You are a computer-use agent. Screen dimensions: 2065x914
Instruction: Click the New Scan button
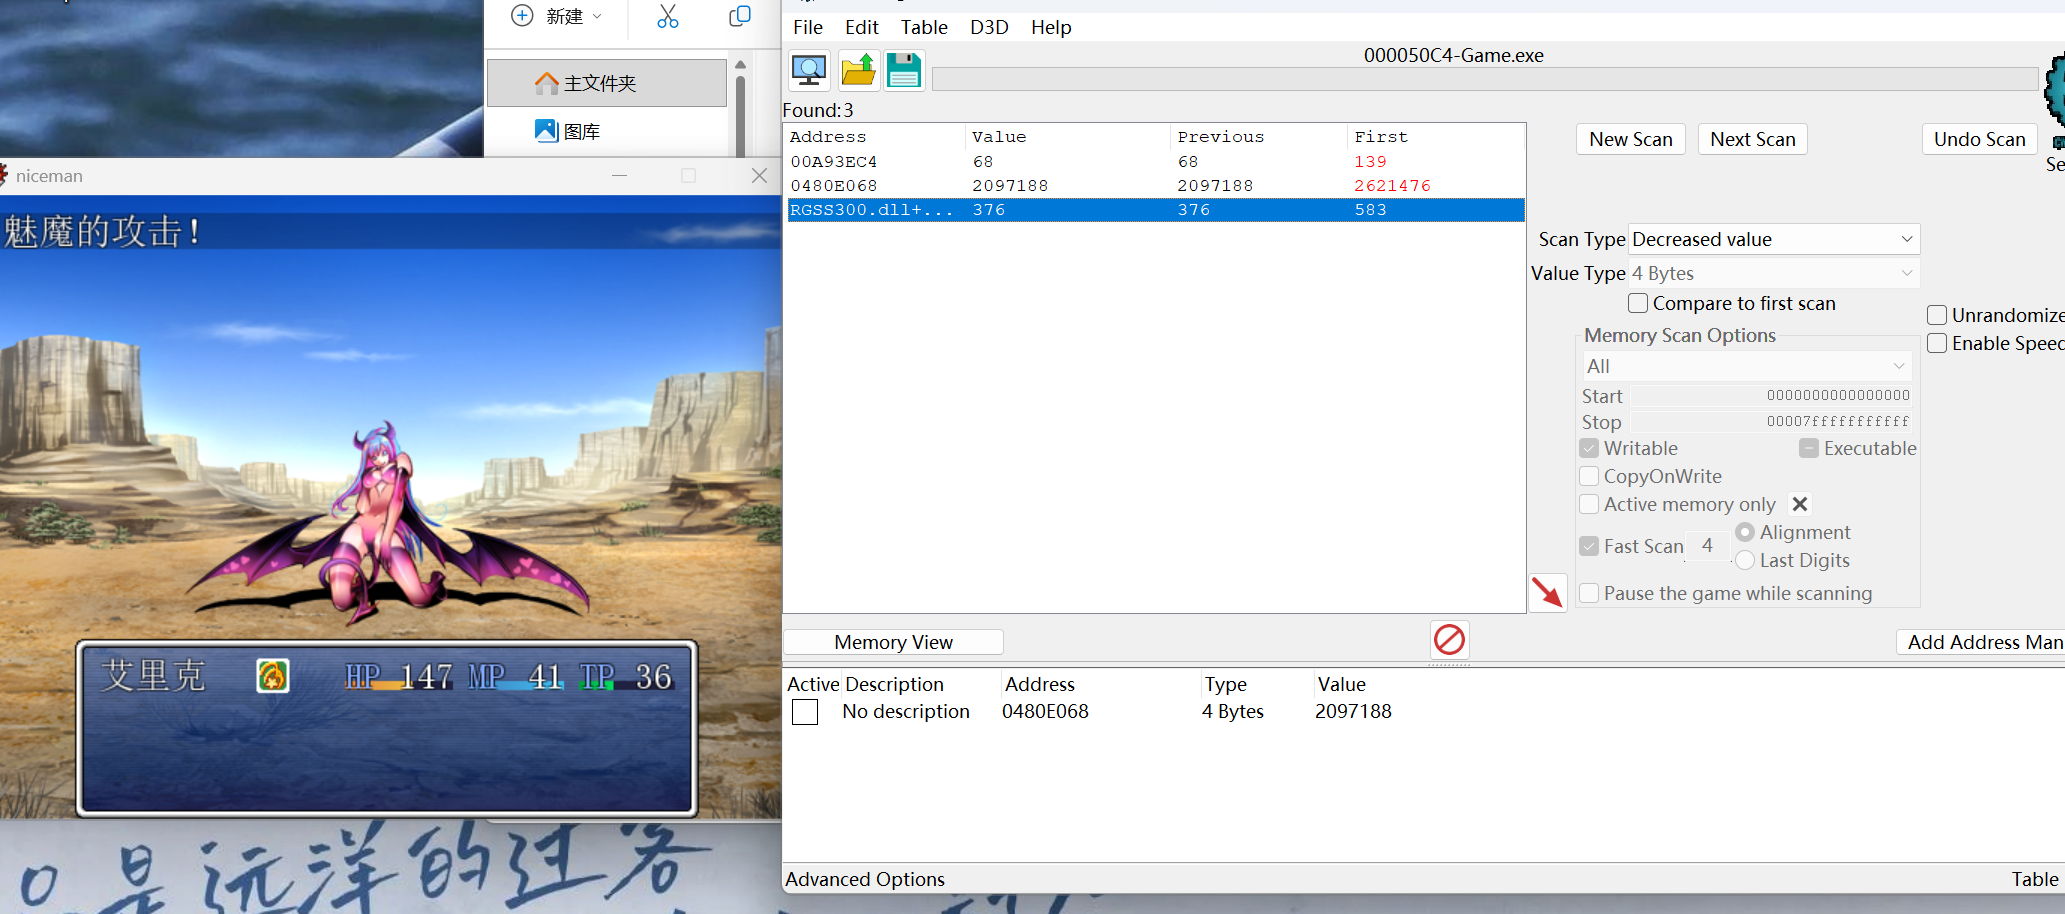point(1631,139)
